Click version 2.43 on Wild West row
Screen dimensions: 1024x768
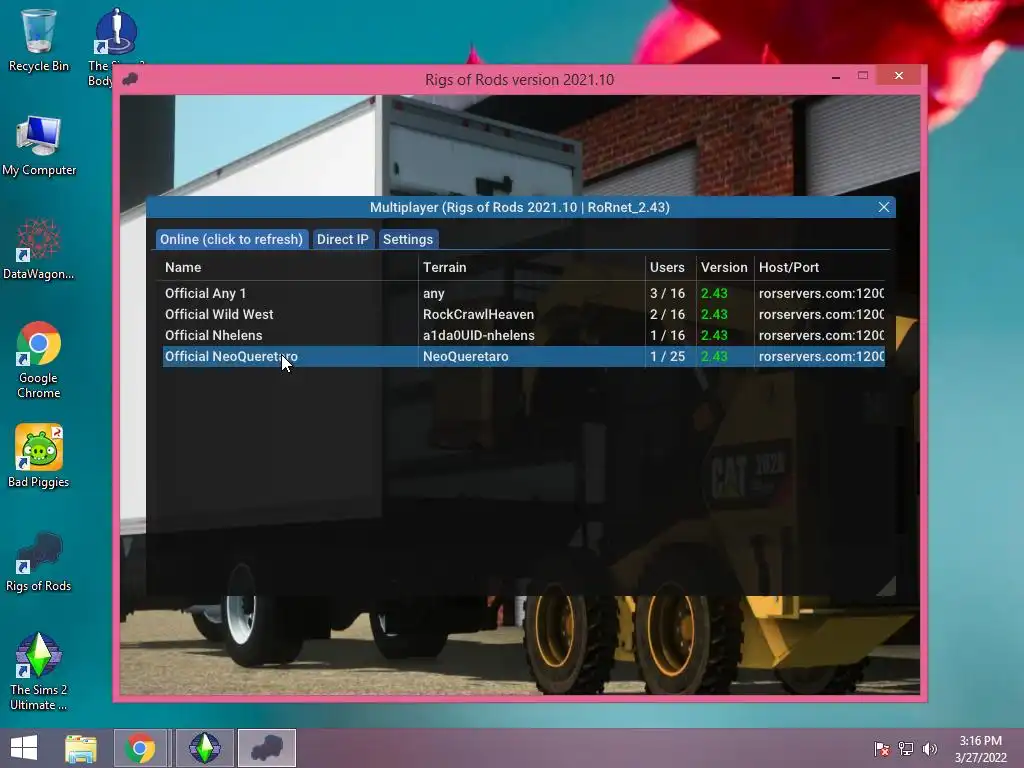(x=714, y=314)
